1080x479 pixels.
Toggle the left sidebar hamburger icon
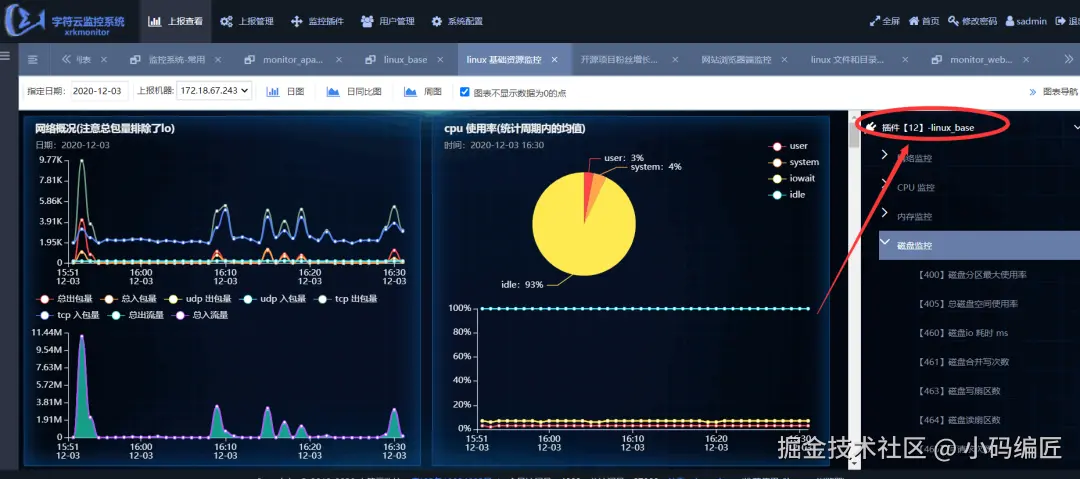click(x=5, y=55)
